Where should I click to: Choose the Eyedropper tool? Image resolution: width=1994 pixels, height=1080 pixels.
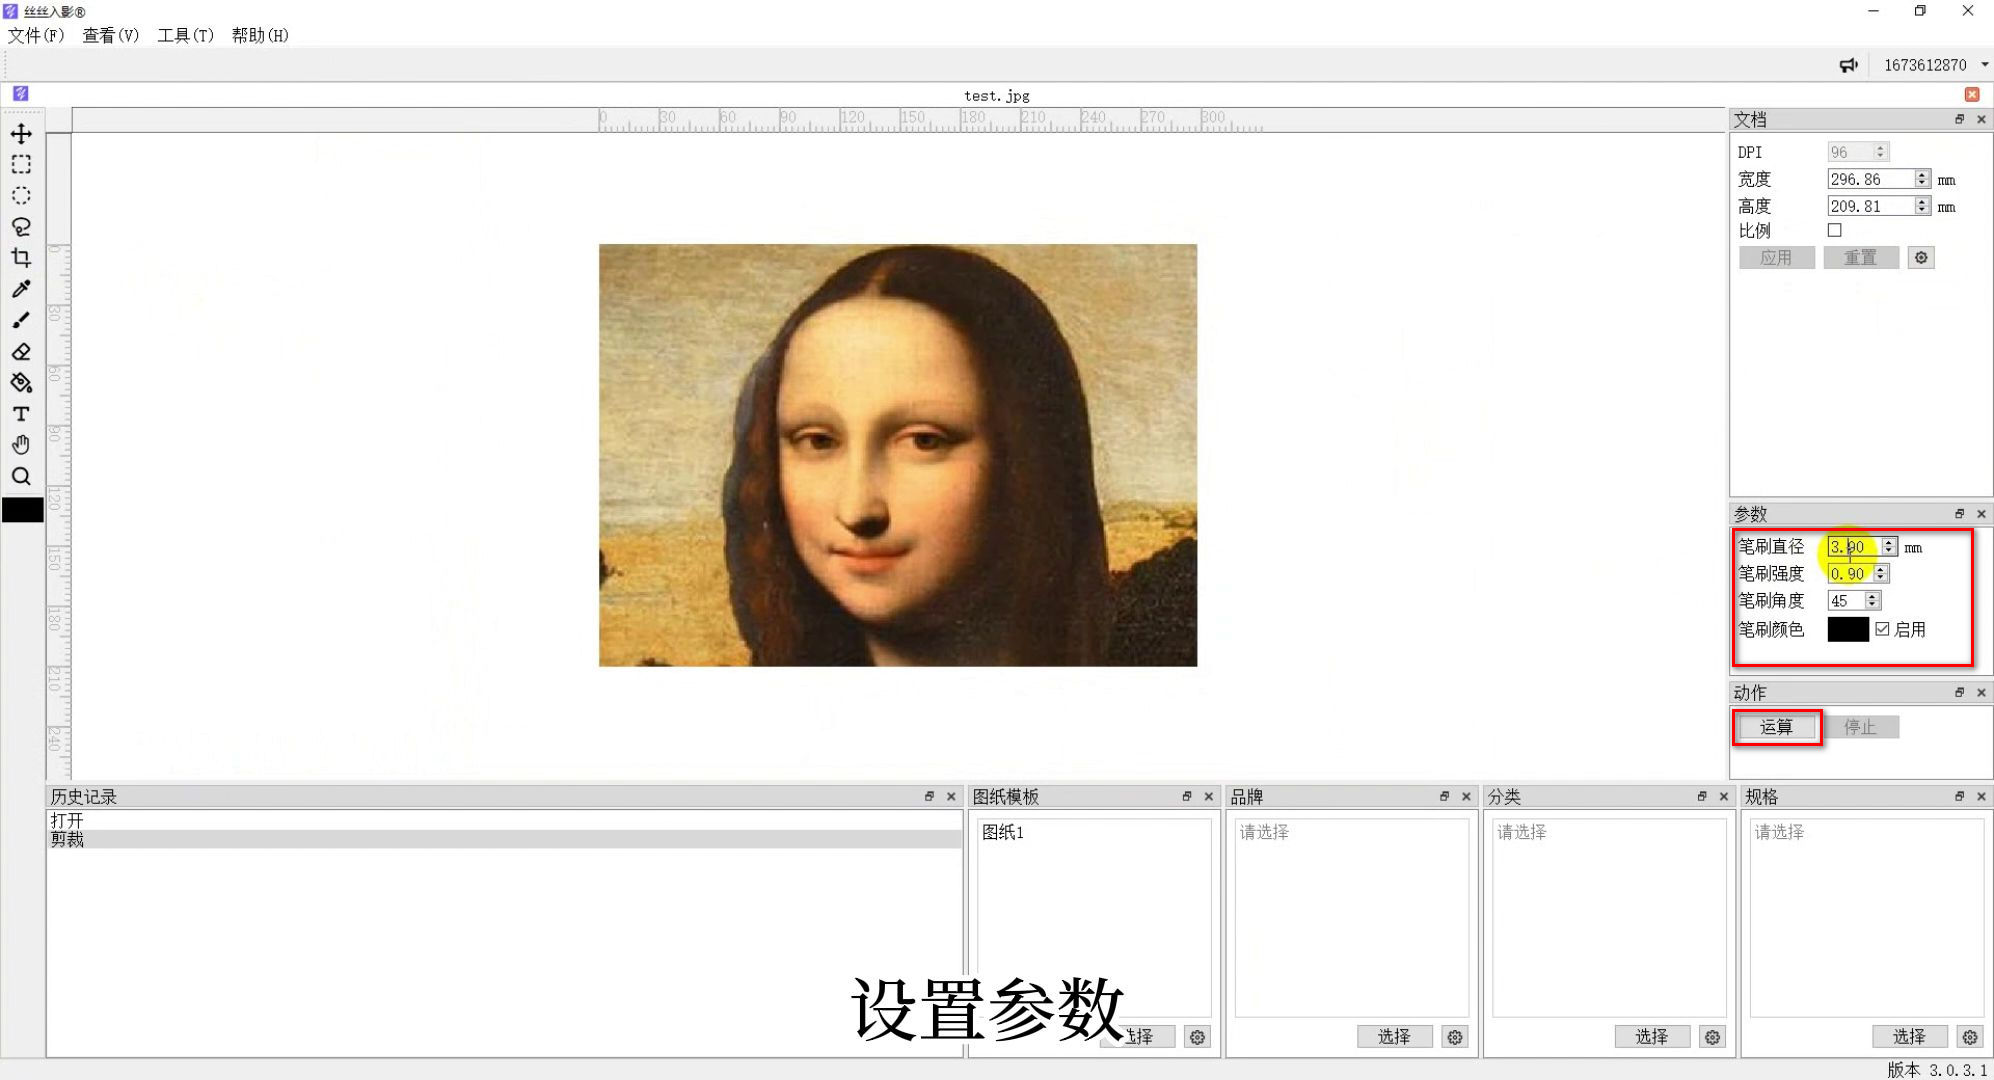tap(21, 289)
